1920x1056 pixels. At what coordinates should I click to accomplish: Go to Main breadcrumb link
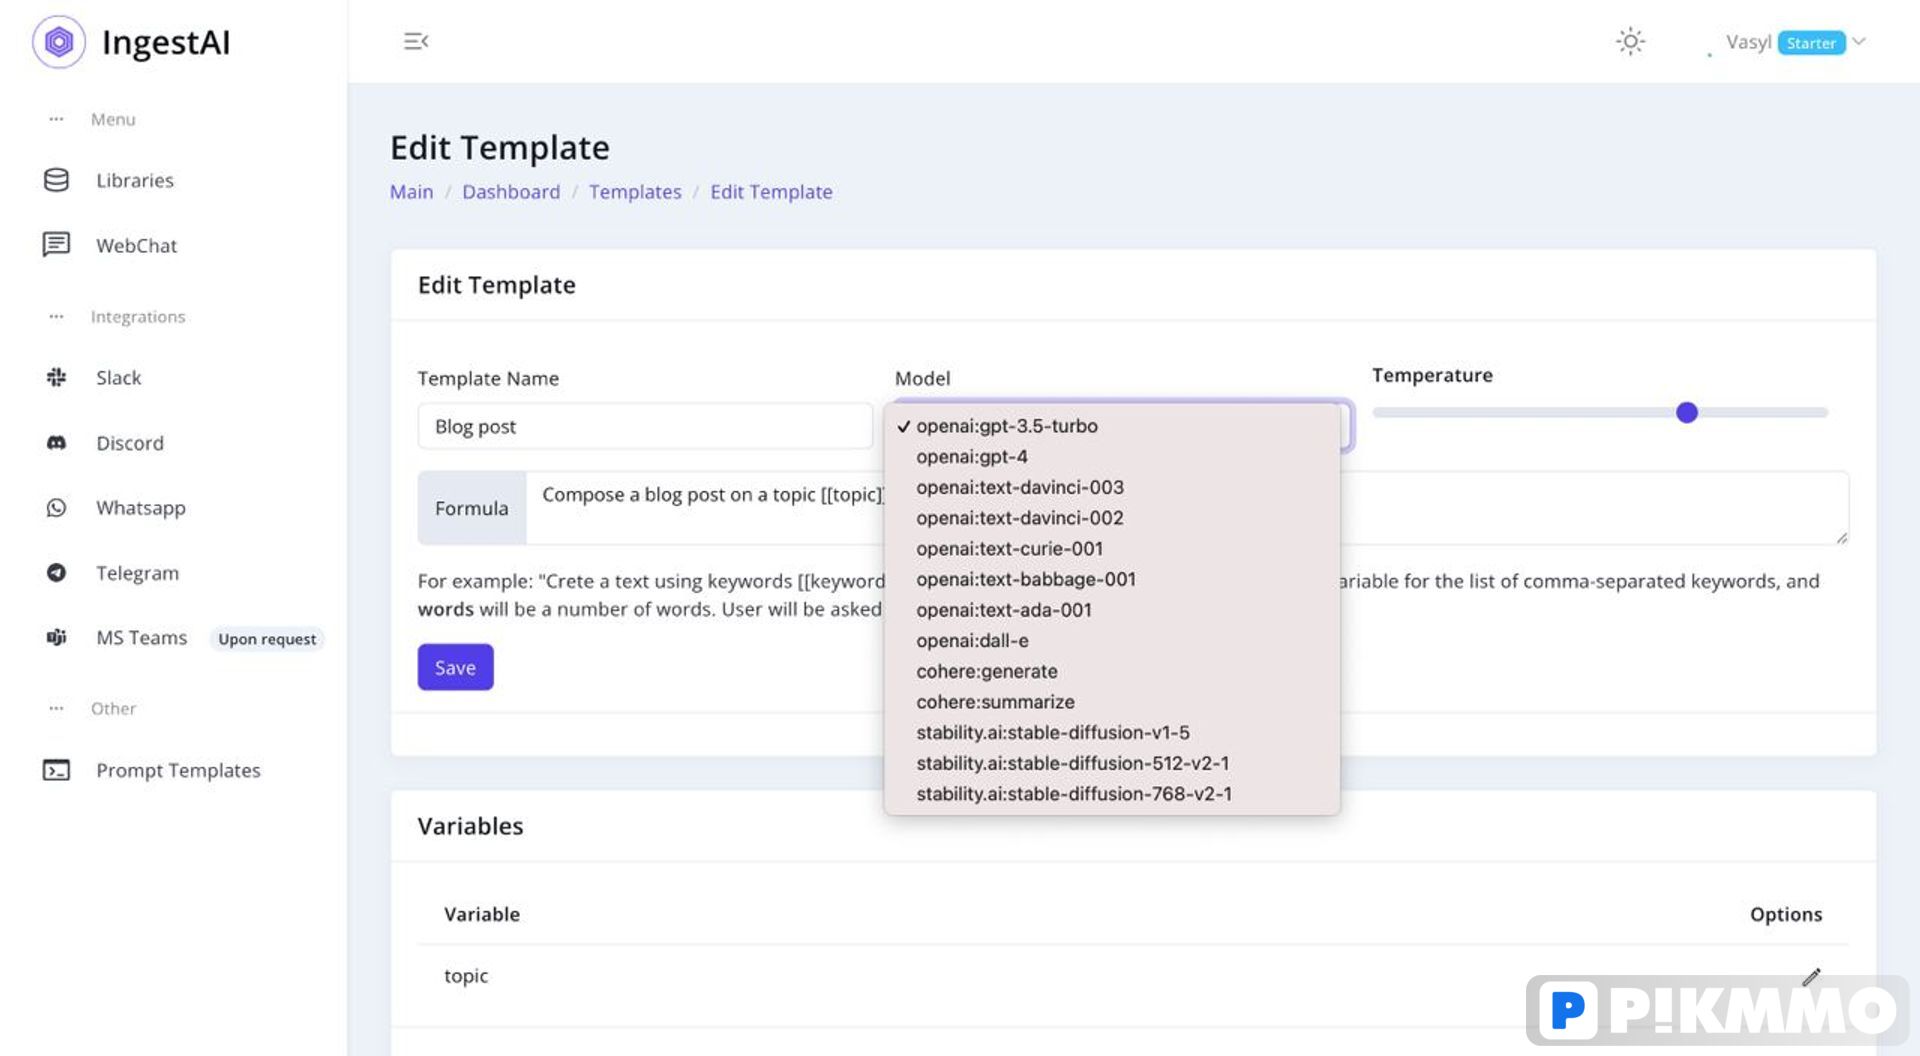click(x=411, y=192)
